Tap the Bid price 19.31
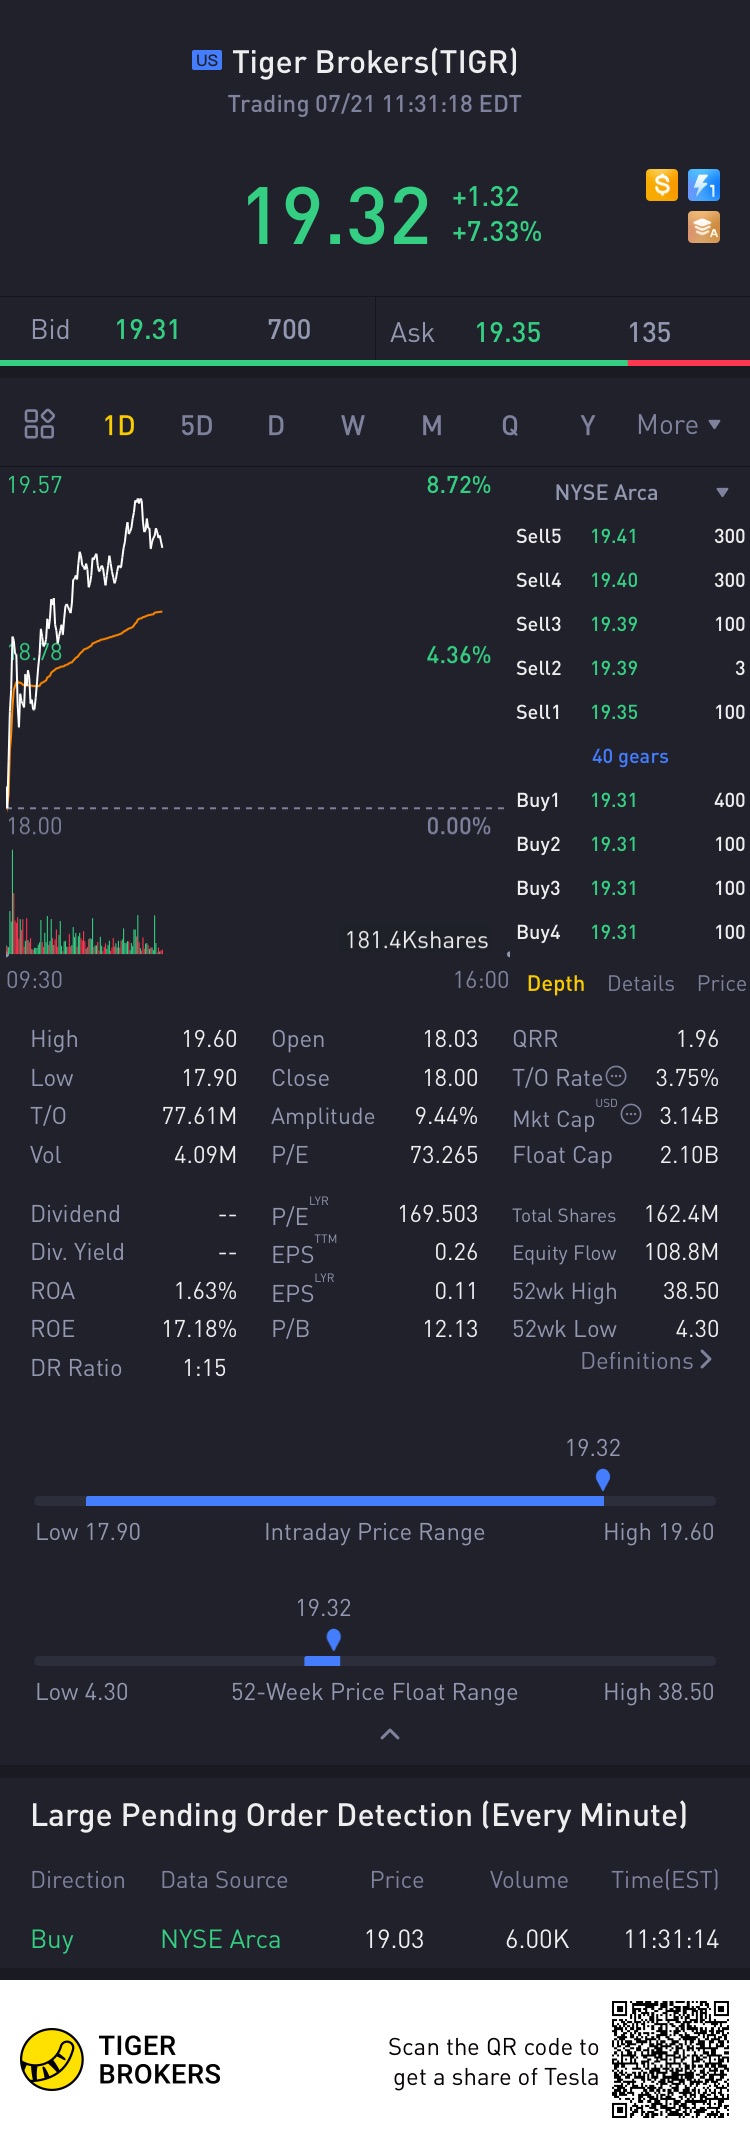The image size is (750, 2140). [x=147, y=330]
